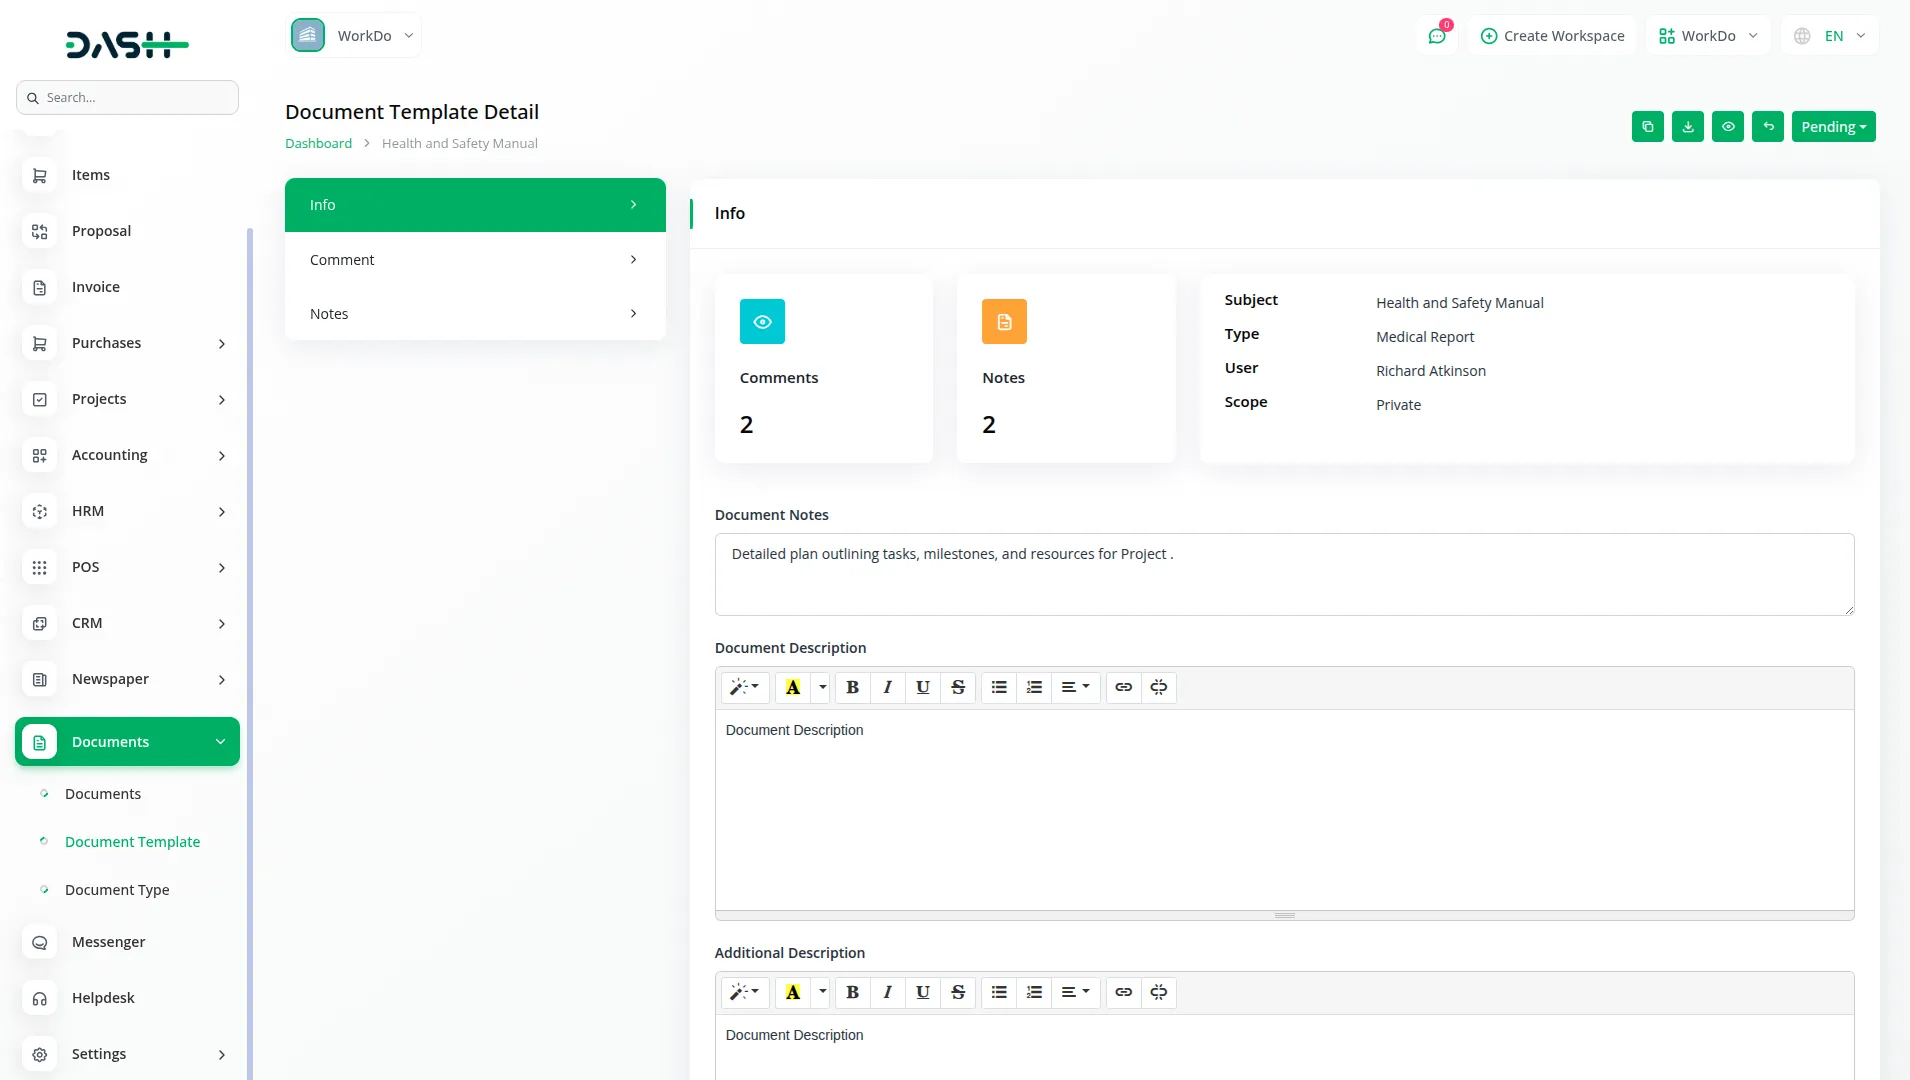Open text alignment dropdown in editor

1076,687
